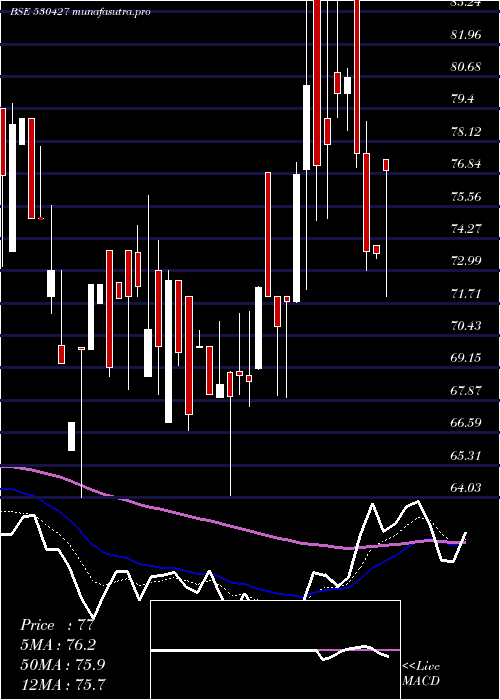The image size is (500, 700).
Task: Select the 76.84 price axis label
Action: [x=466, y=164]
